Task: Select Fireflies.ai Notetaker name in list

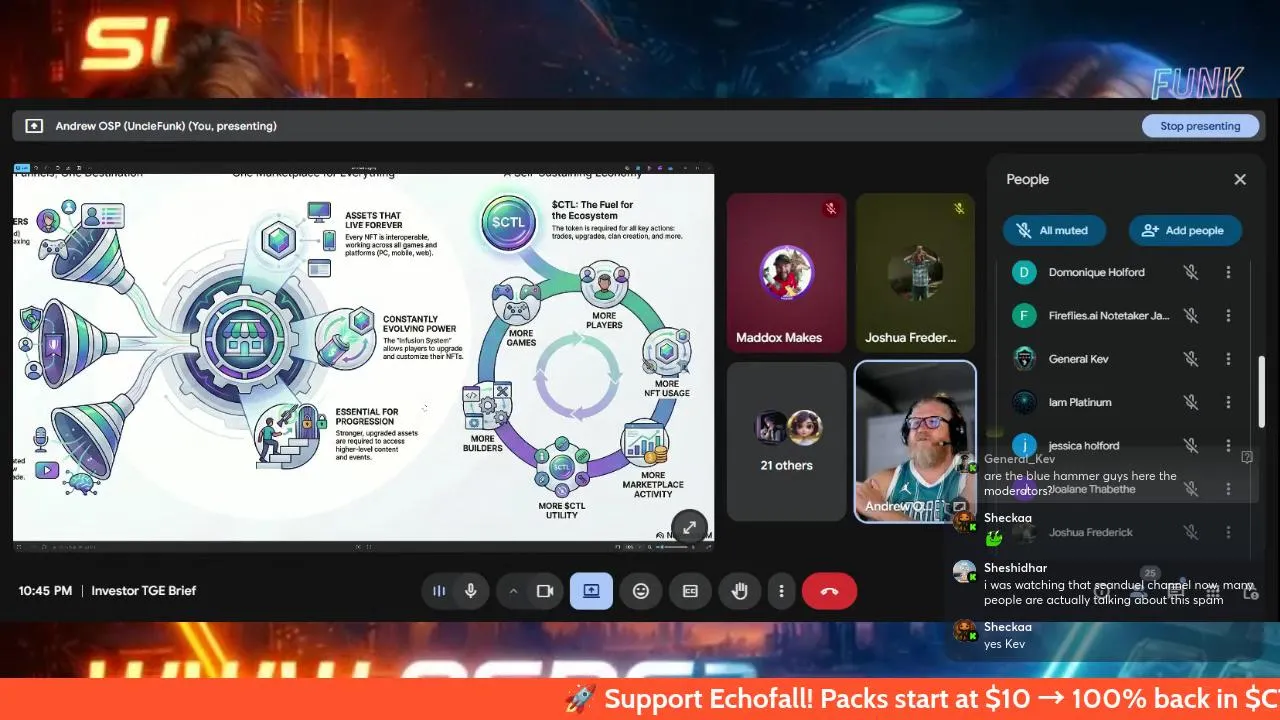Action: 1109,315
